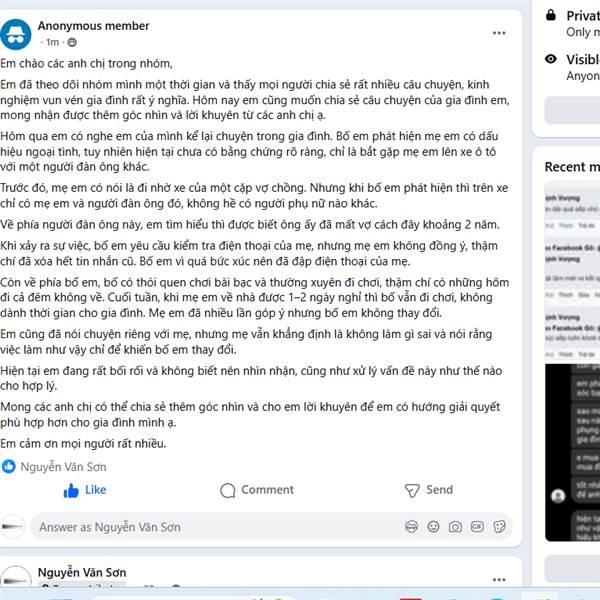The width and height of the screenshot is (600, 600).
Task: Send the post via Send button
Action: point(429,490)
